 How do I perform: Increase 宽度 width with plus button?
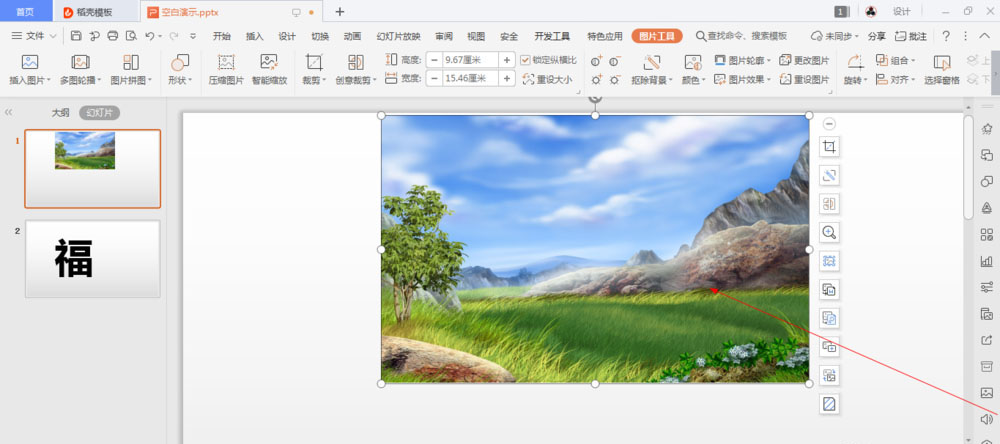tap(507, 78)
